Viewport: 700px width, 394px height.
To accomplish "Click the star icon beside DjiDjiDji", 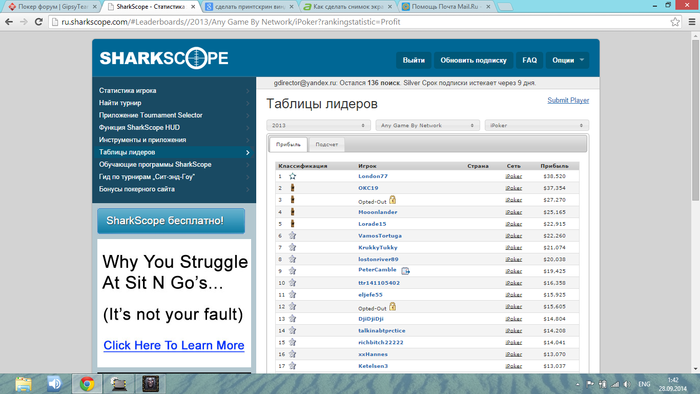I will 292,319.
